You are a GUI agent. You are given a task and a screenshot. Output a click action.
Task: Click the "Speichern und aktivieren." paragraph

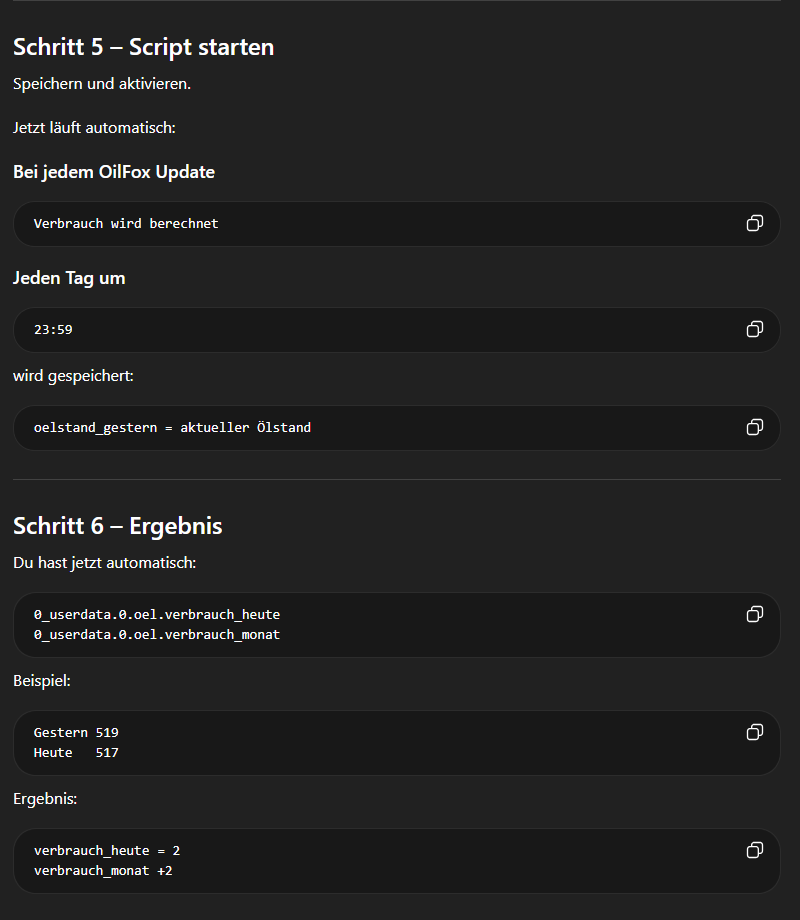pyautogui.click(x=102, y=84)
